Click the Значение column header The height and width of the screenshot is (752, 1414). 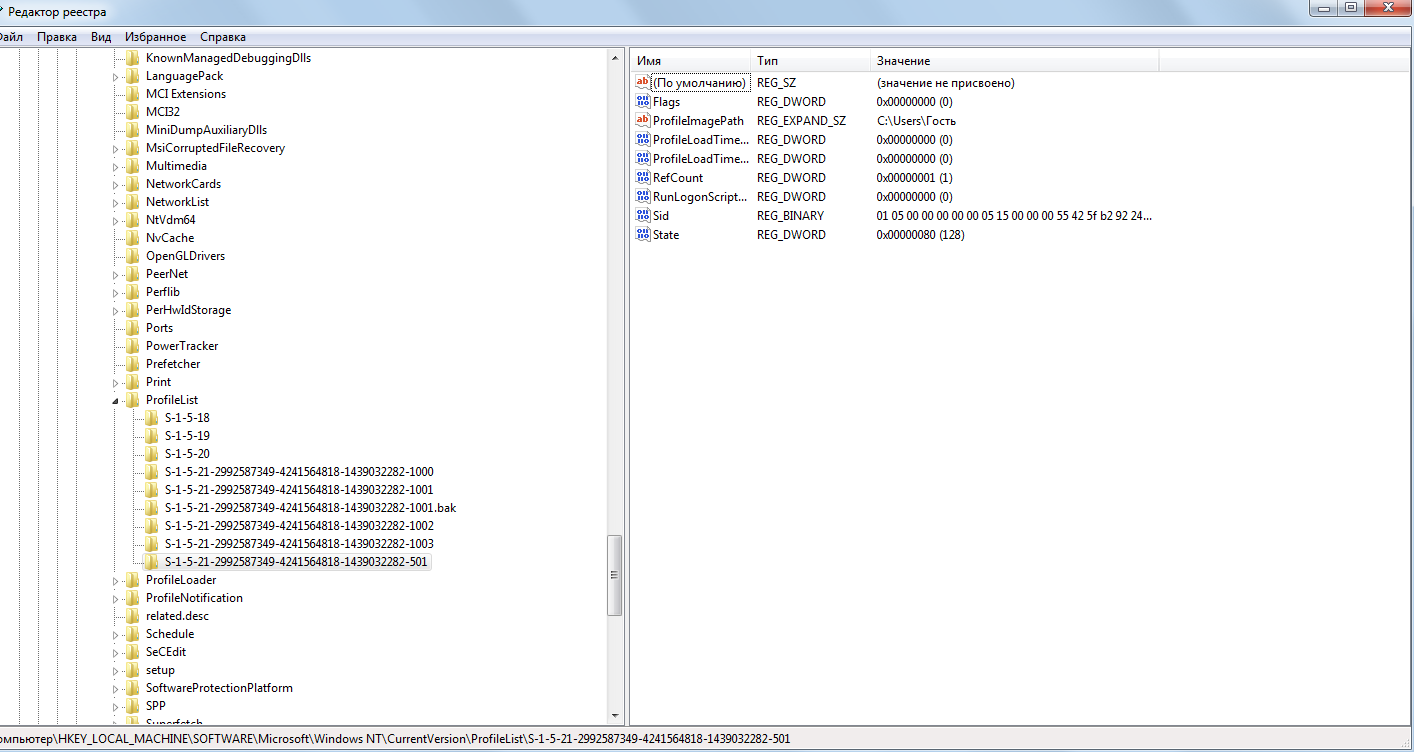(1014, 61)
